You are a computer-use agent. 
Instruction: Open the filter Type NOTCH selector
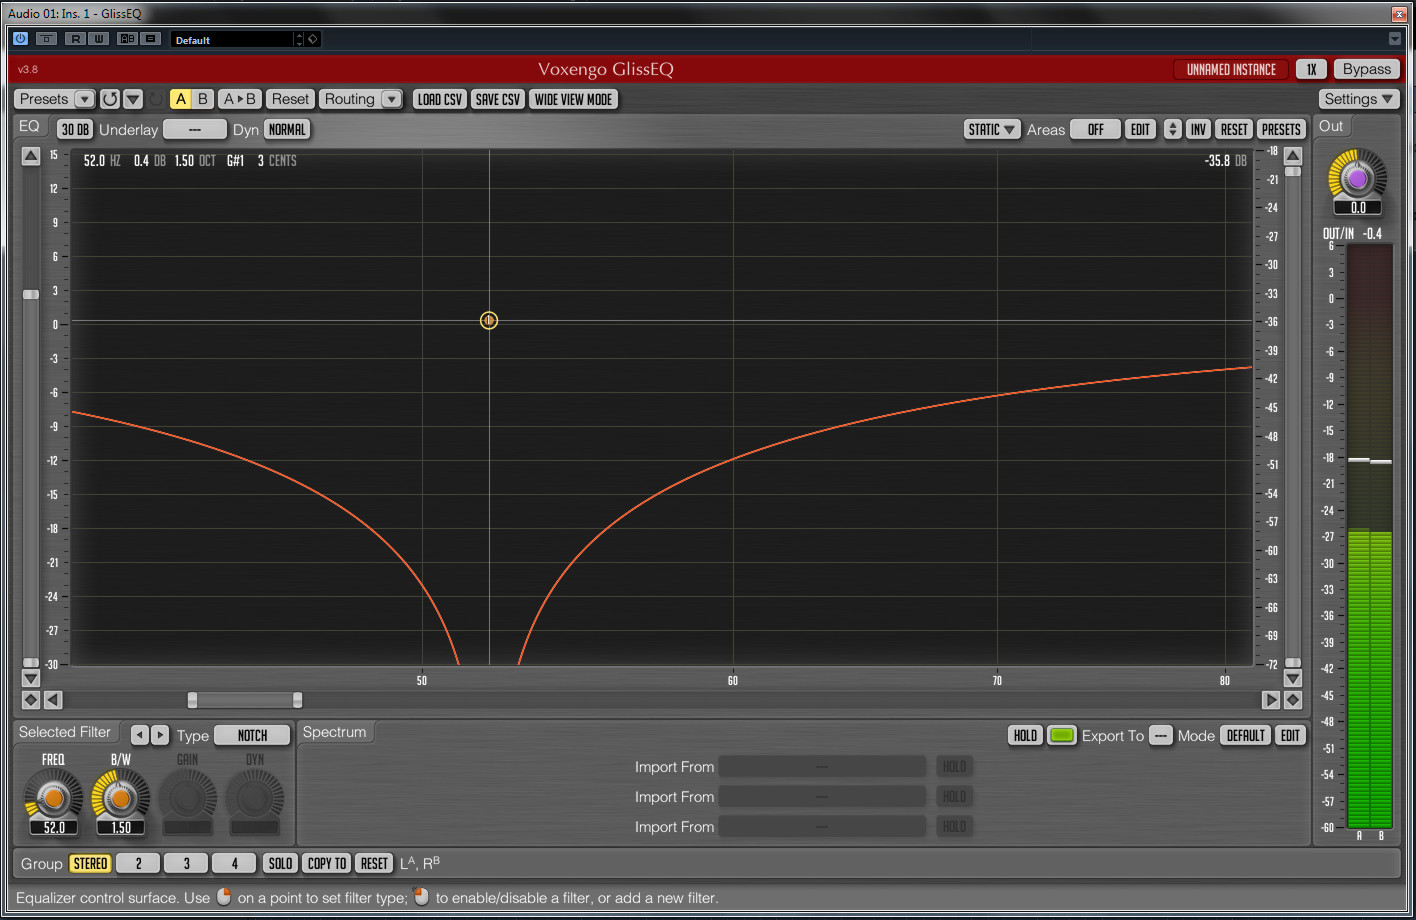click(252, 735)
